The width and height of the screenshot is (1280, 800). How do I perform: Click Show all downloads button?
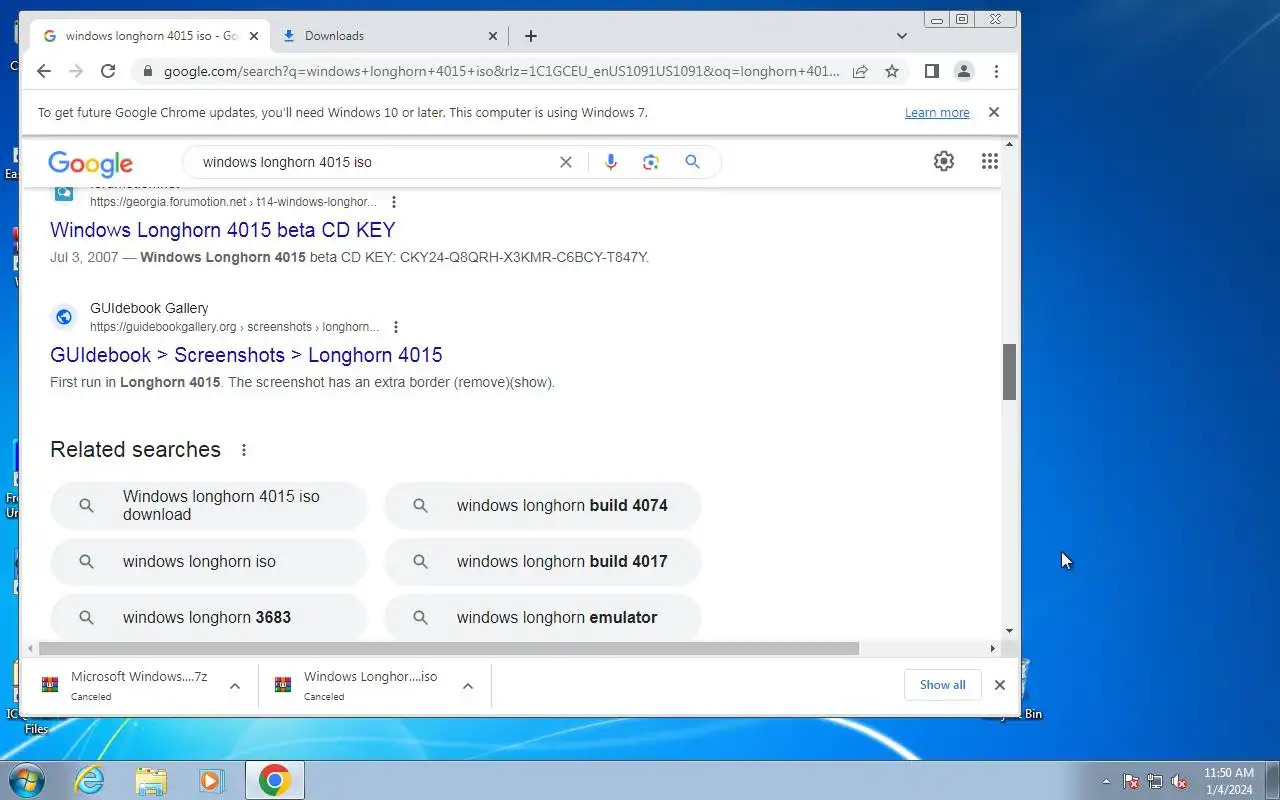point(943,685)
